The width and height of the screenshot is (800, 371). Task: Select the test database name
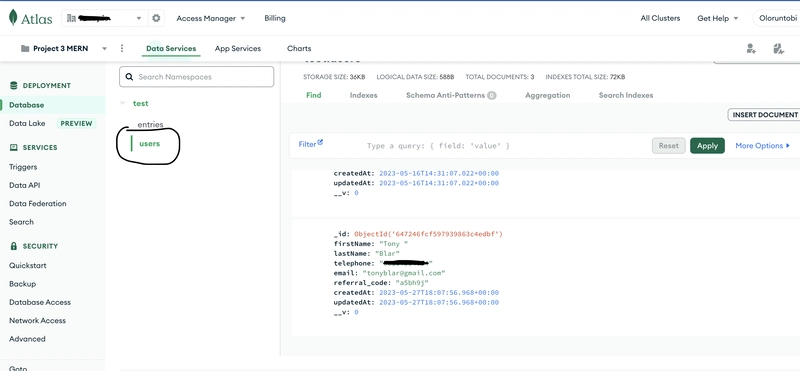tap(140, 103)
